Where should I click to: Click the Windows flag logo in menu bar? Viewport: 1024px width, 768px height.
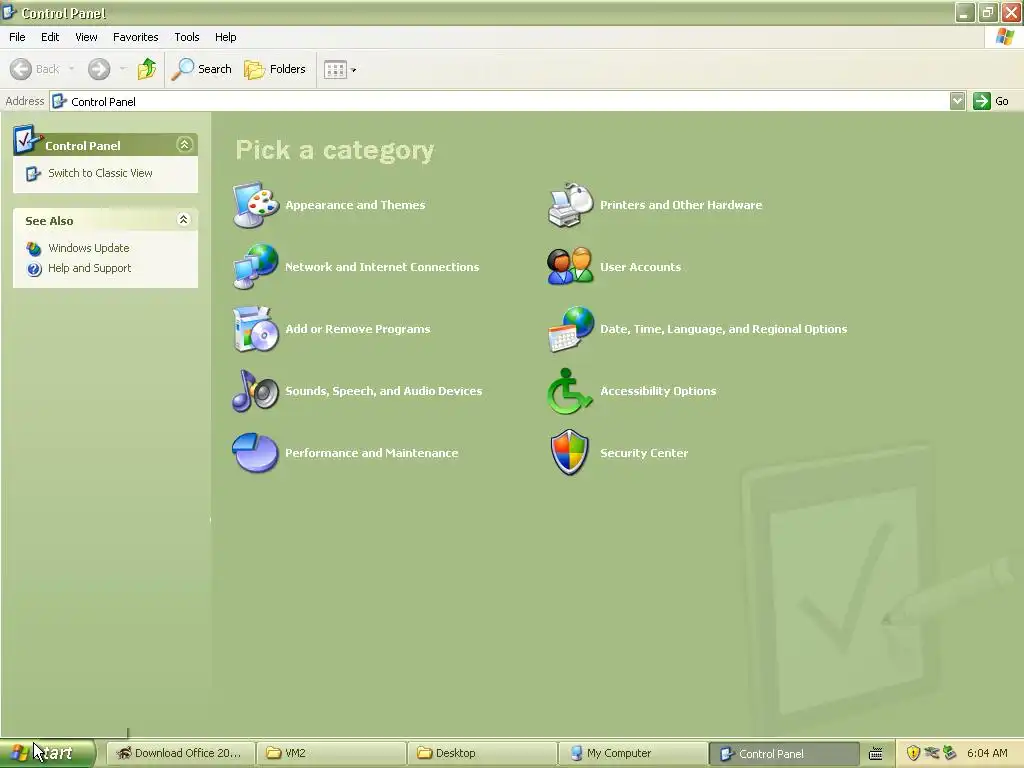(x=1004, y=37)
